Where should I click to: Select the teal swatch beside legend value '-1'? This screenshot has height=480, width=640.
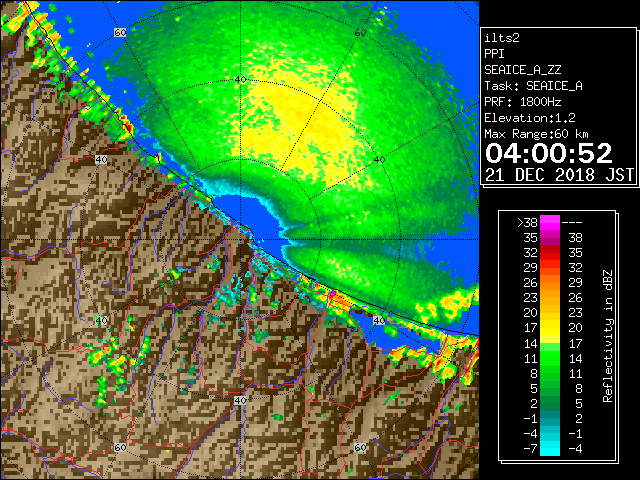pyautogui.click(x=550, y=418)
